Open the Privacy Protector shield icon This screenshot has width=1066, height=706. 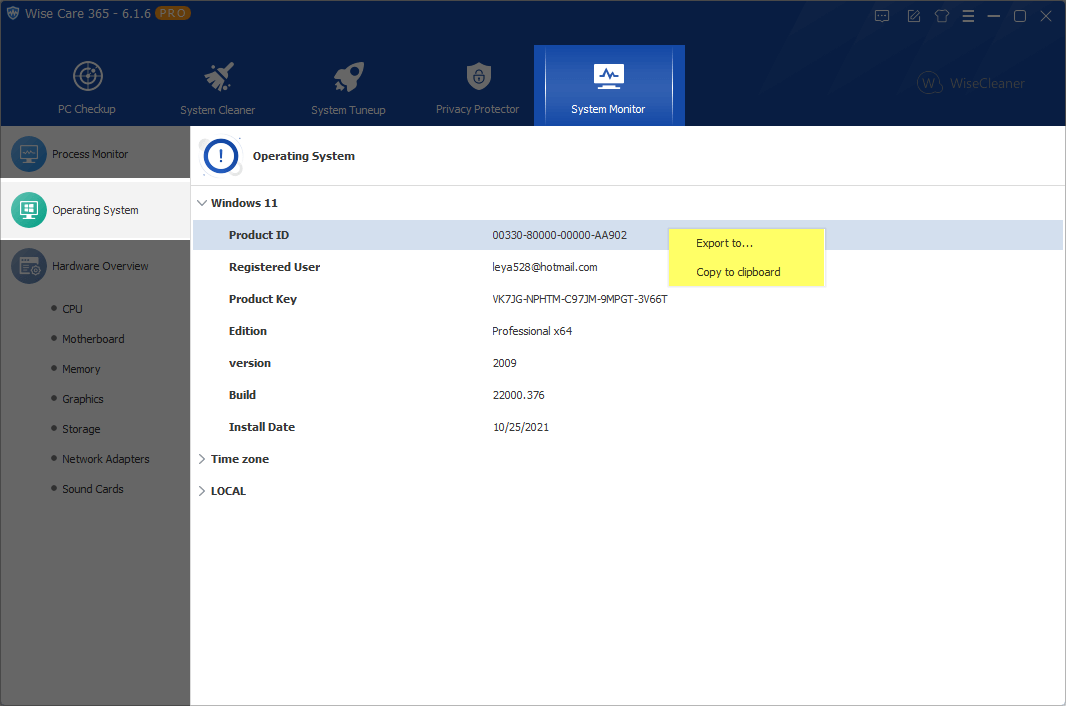click(479, 76)
